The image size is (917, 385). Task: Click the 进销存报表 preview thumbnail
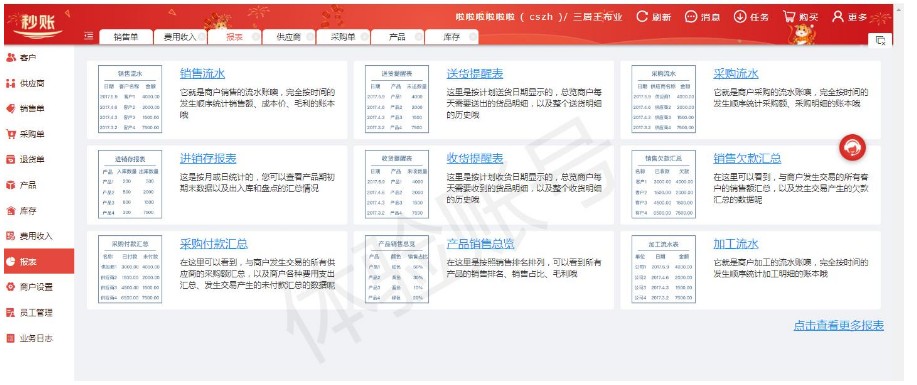point(130,184)
